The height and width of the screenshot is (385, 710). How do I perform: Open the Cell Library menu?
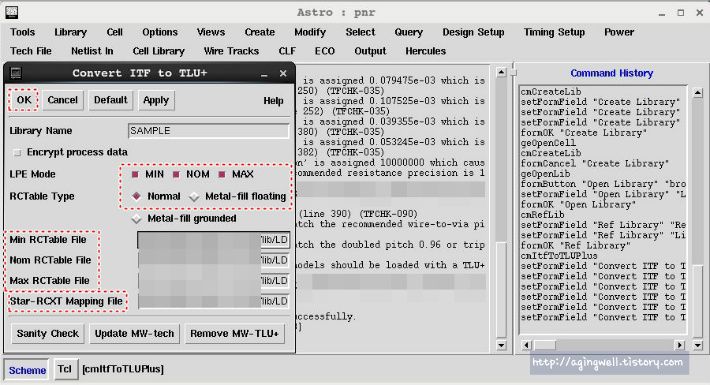[x=158, y=51]
